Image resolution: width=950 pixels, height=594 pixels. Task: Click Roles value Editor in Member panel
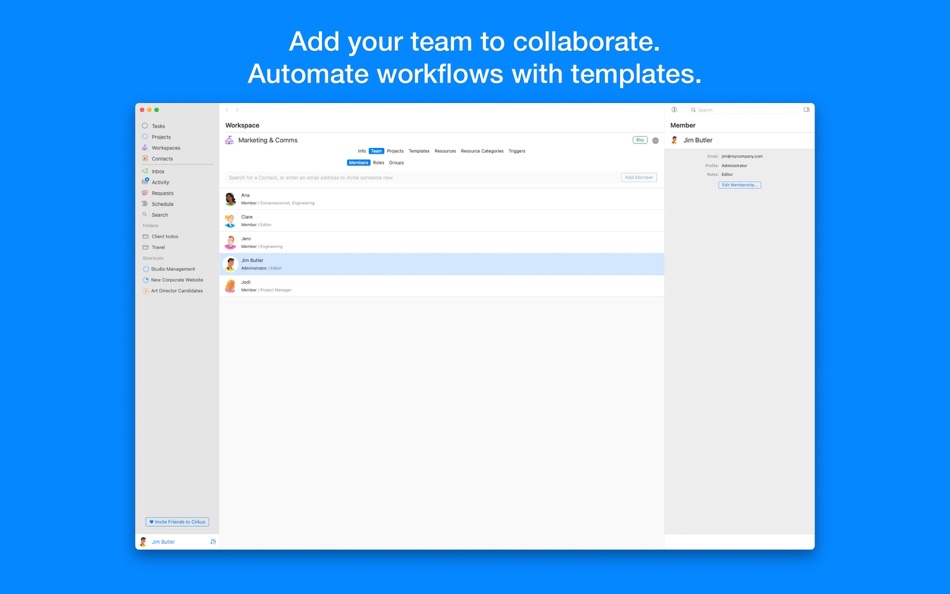pos(727,175)
